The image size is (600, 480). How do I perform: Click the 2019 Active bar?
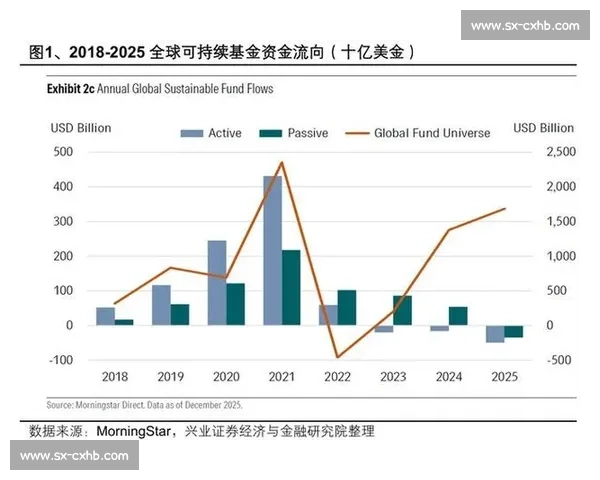[161, 305]
